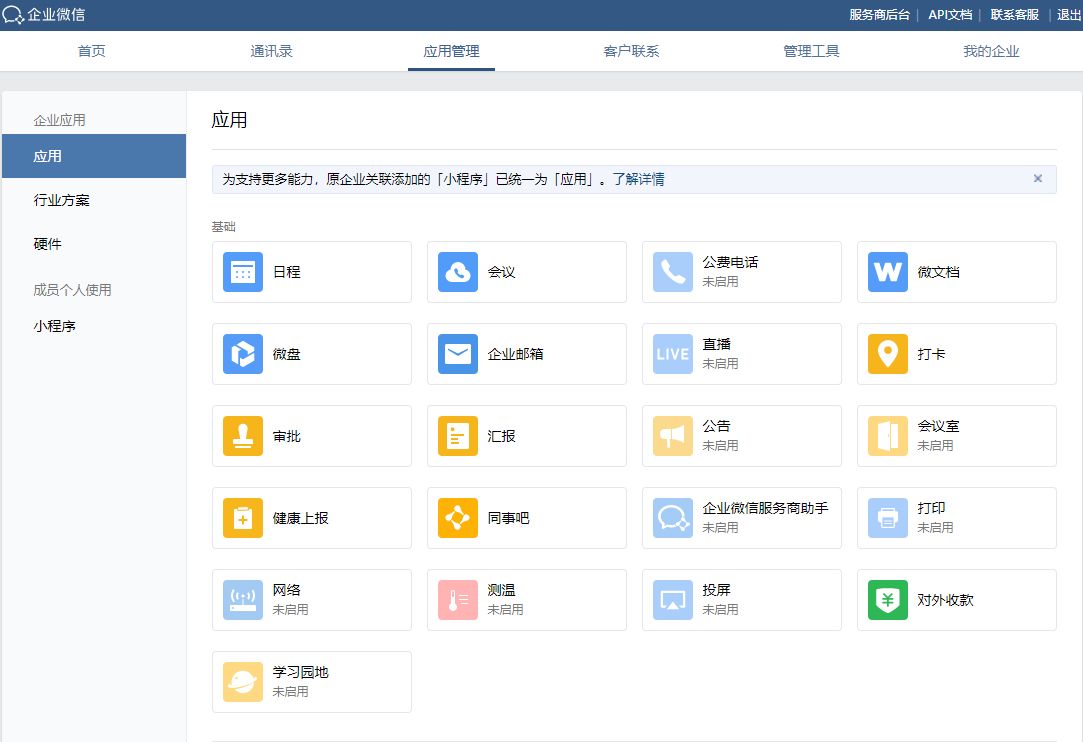Image resolution: width=1083 pixels, height=742 pixels.
Task: Open 小程序 in the sidebar
Action: click(x=55, y=326)
